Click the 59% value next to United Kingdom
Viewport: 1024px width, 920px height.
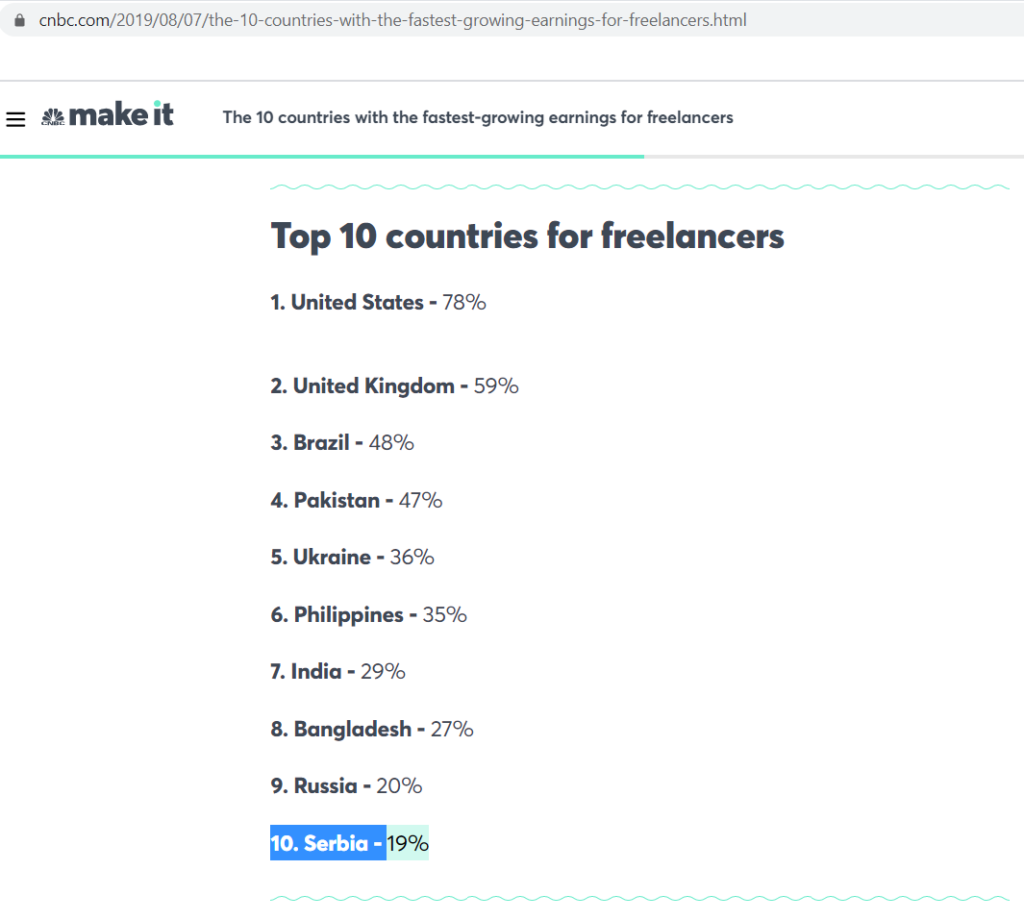[496, 386]
